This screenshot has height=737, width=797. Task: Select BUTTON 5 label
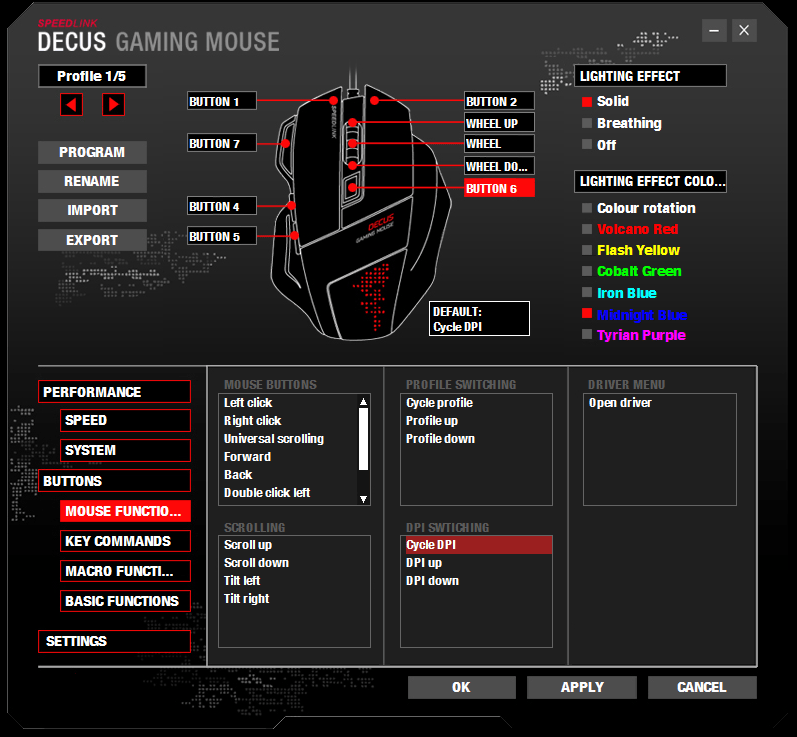[x=222, y=237]
